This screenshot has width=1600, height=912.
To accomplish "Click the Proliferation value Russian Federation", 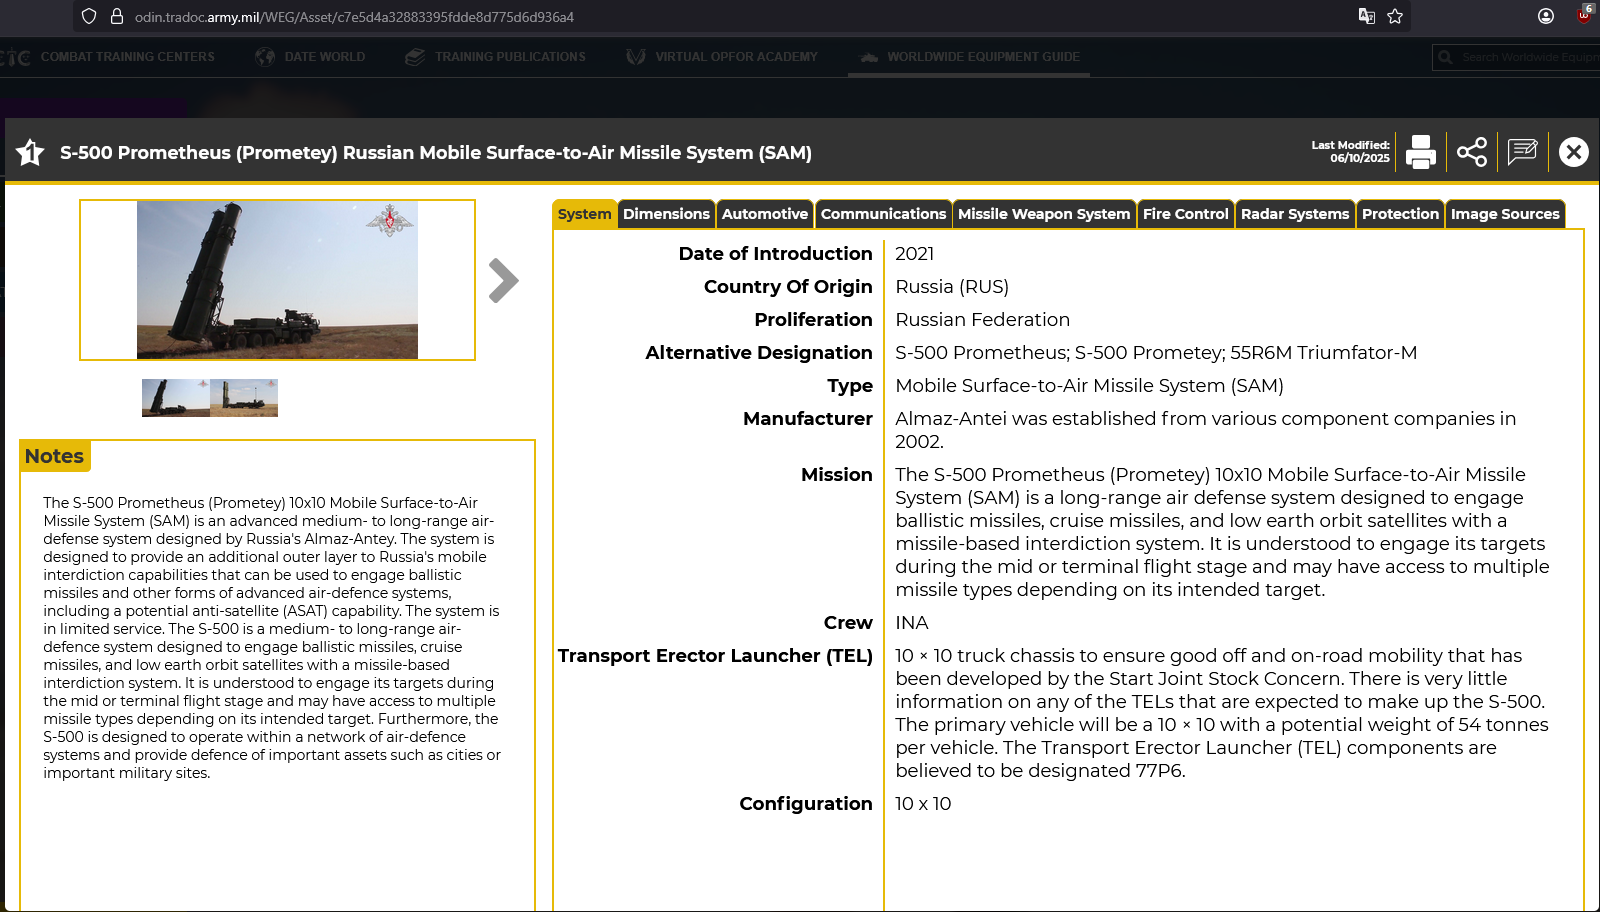I will pyautogui.click(x=983, y=320).
